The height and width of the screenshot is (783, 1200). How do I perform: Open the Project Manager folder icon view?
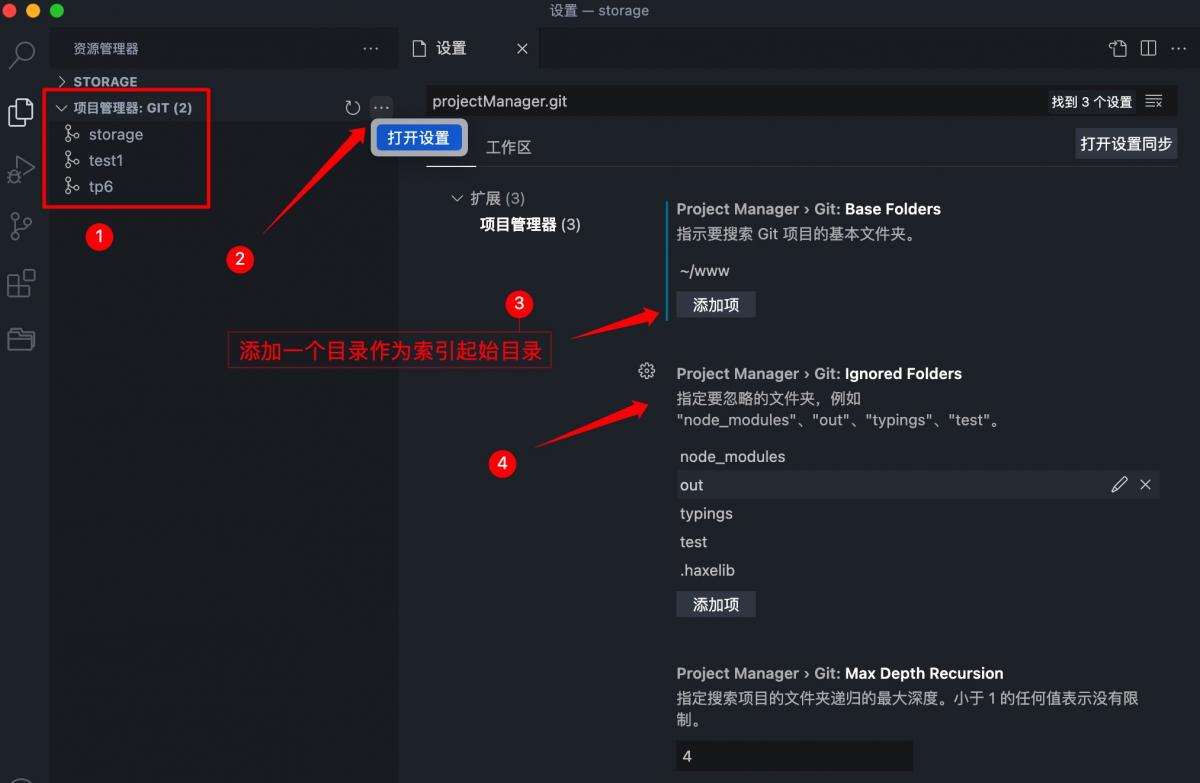[21, 339]
